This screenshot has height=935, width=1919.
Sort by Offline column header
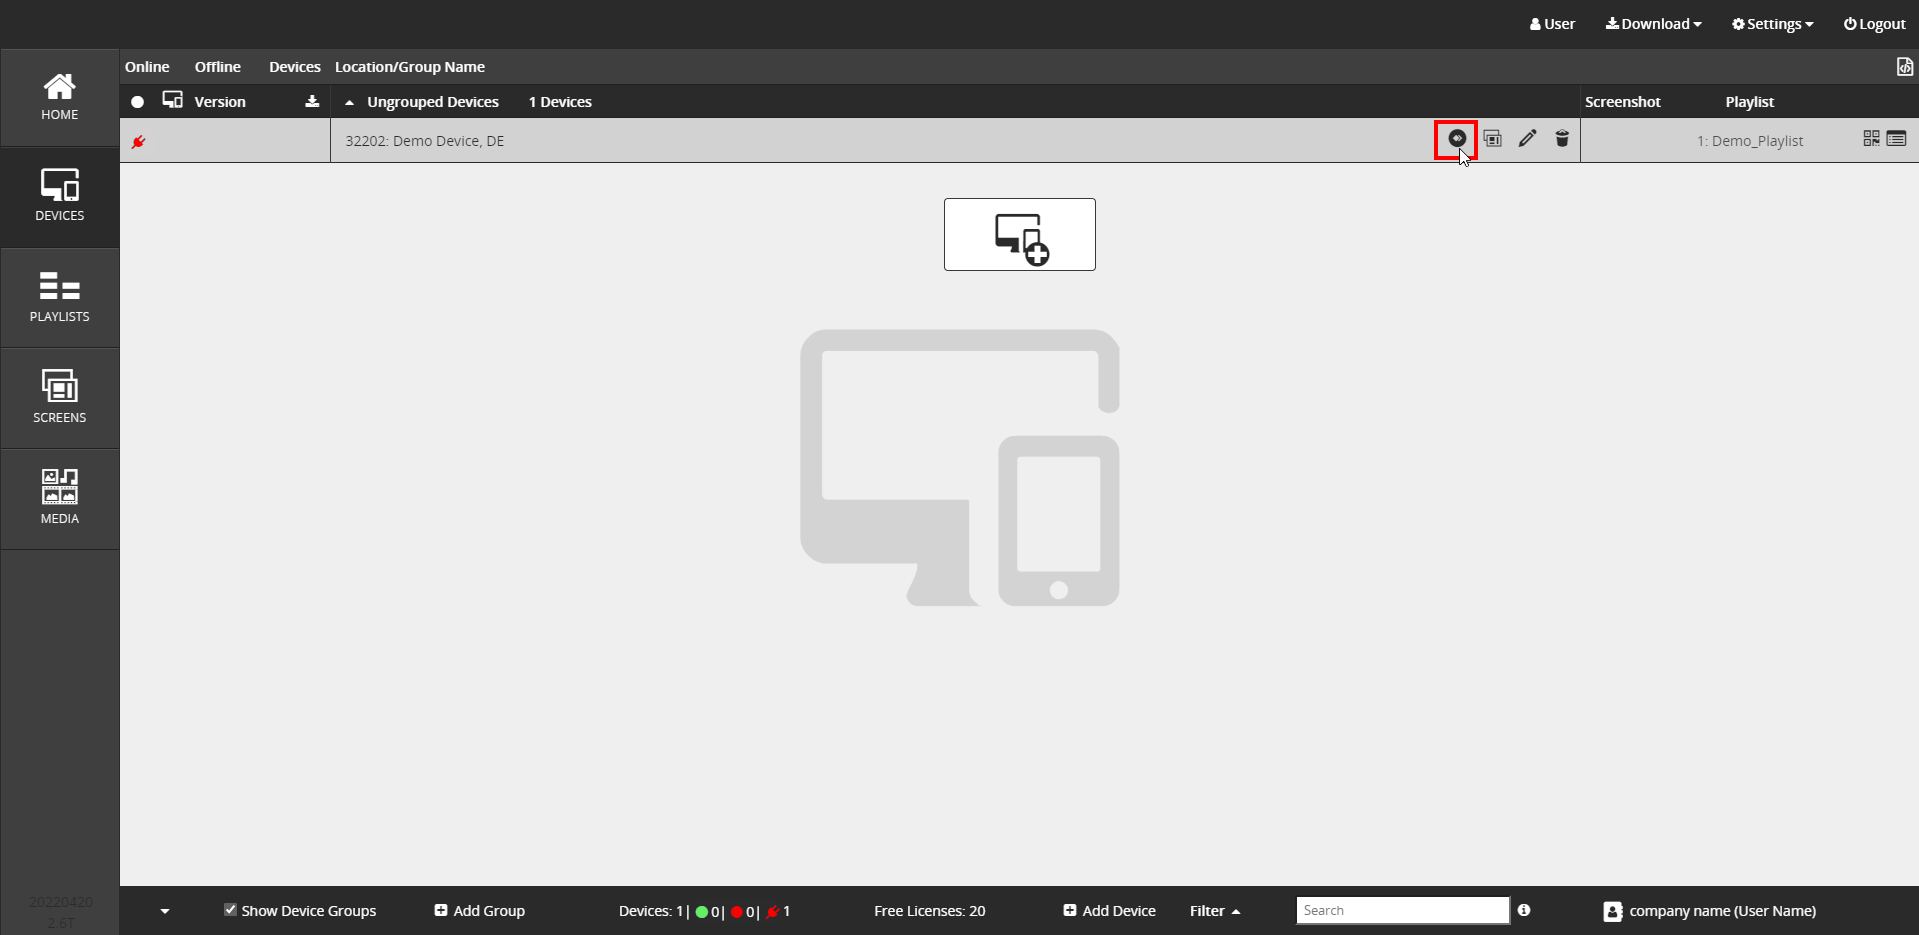[218, 67]
